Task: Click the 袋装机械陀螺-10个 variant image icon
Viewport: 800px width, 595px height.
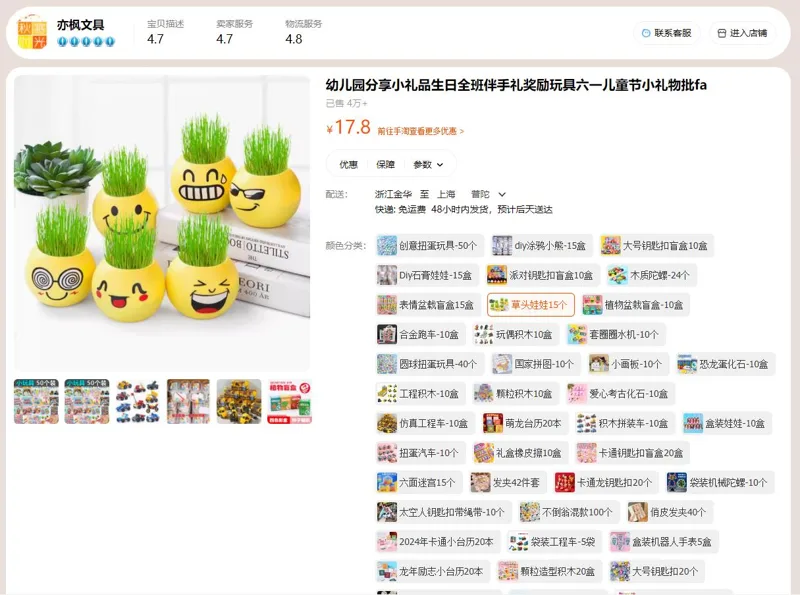Action: click(677, 483)
